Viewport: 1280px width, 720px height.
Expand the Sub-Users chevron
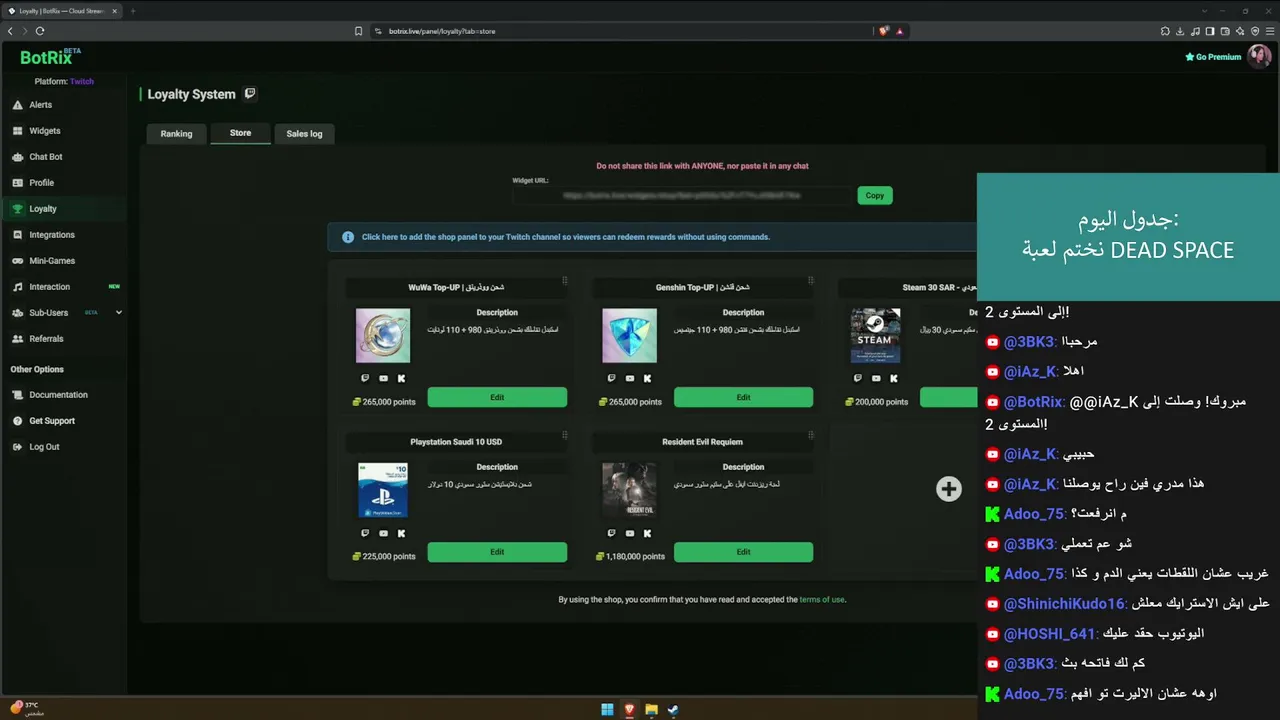point(119,313)
